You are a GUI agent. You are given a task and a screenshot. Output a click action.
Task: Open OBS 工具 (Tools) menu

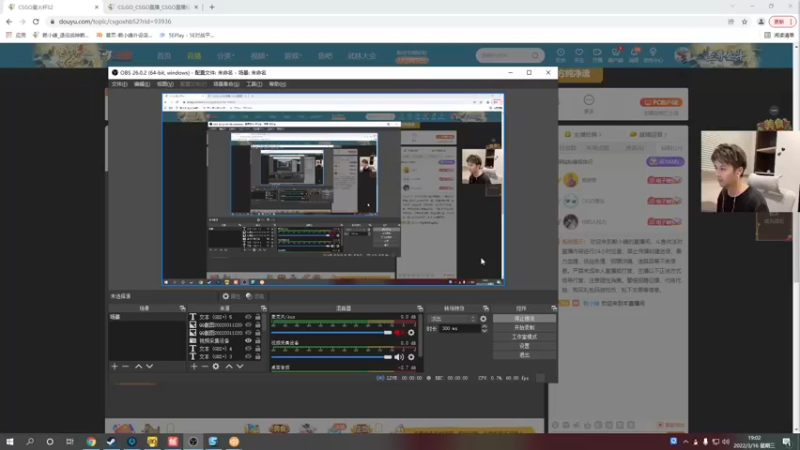[x=254, y=84]
